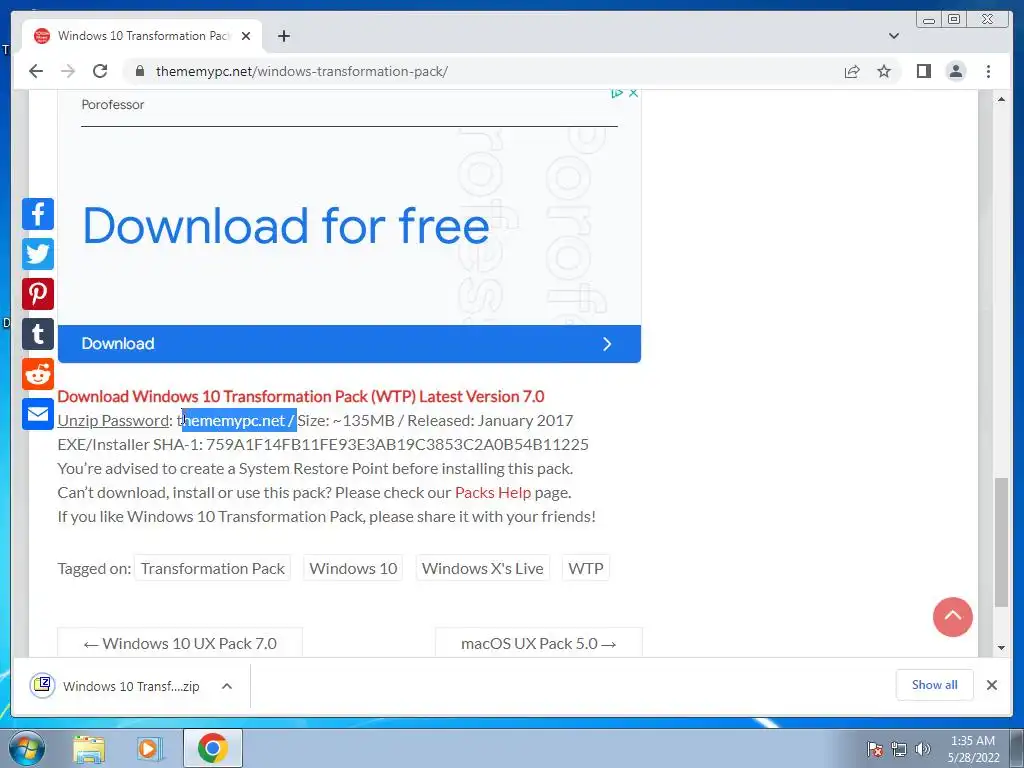1024x768 pixels.
Task: Open downloaded Windows 10 Transf zip
Action: 115,686
